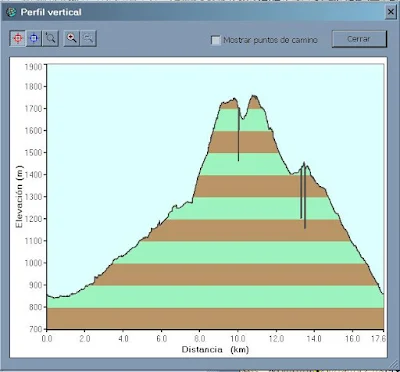400x372 pixels.
Task: Click the 1200 elevation axis label
Action: click(x=34, y=219)
